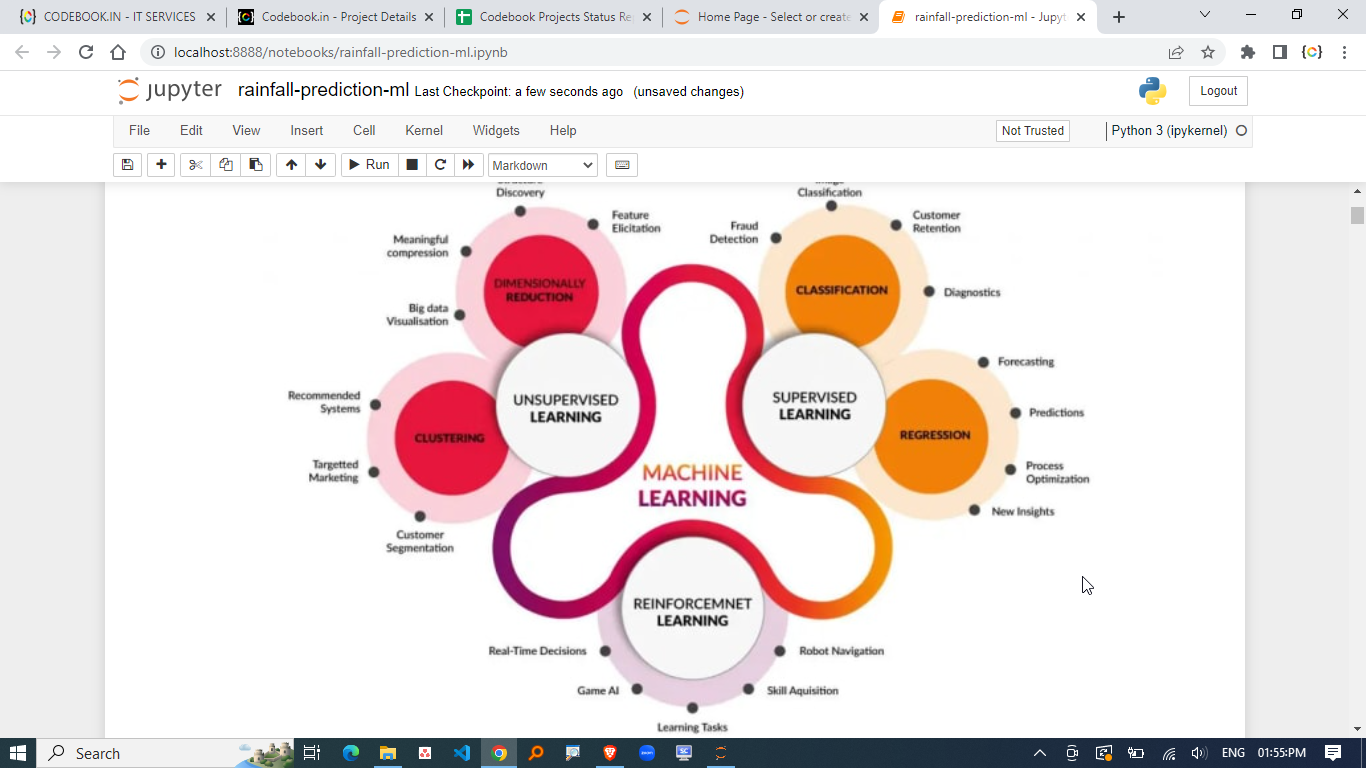This screenshot has width=1366, height=768.
Task: Show hidden system tray icons
Action: click(x=1039, y=753)
